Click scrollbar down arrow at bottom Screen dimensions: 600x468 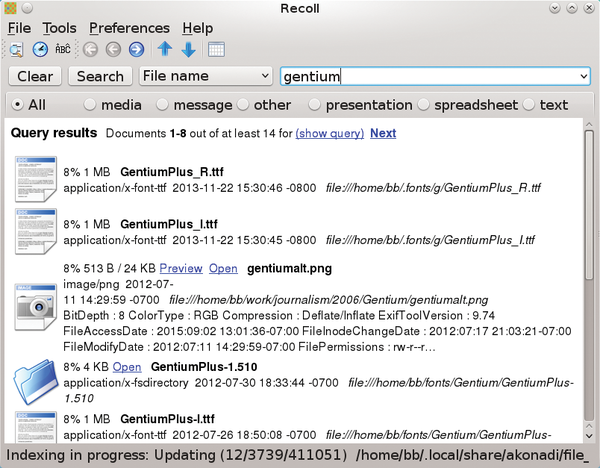tap(589, 436)
